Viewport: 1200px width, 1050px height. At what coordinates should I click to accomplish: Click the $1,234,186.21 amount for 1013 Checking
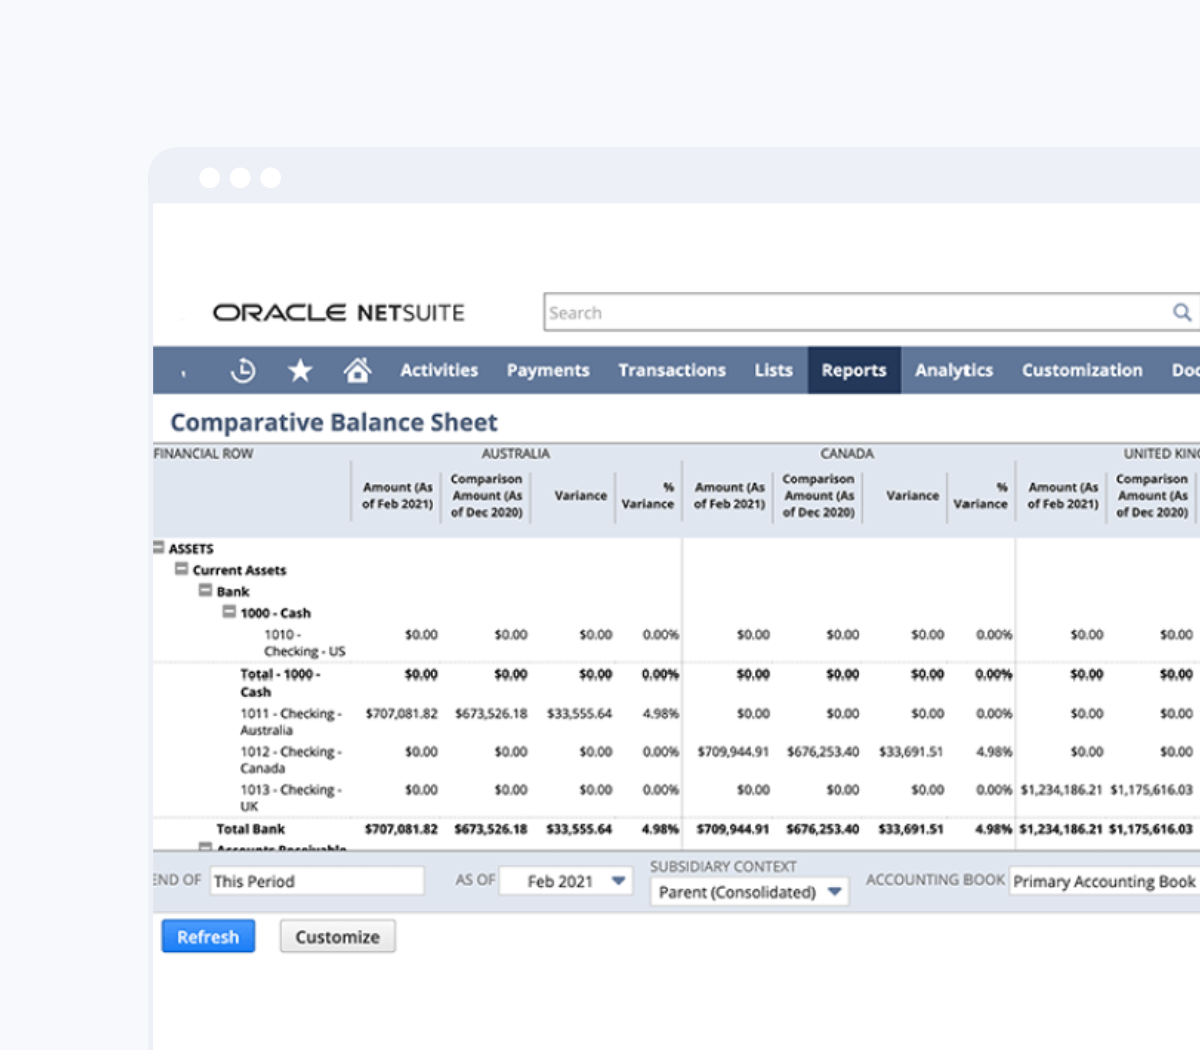pos(1061,790)
